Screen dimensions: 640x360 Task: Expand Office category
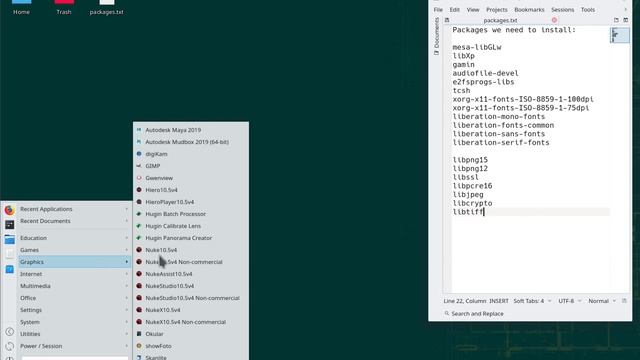74,298
